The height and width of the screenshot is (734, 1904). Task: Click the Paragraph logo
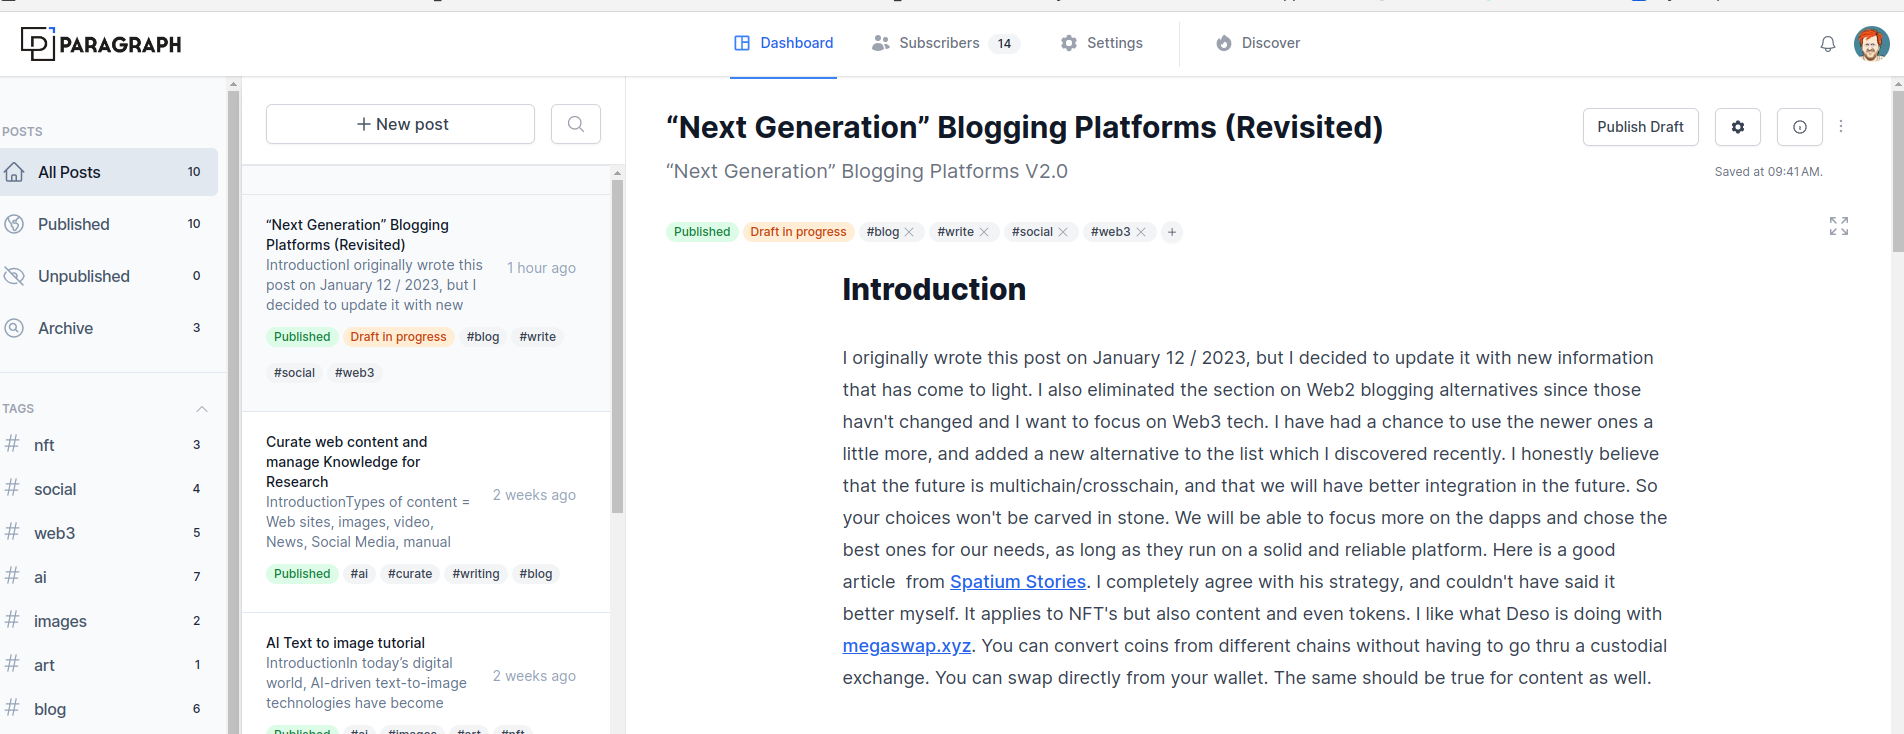pyautogui.click(x=101, y=44)
